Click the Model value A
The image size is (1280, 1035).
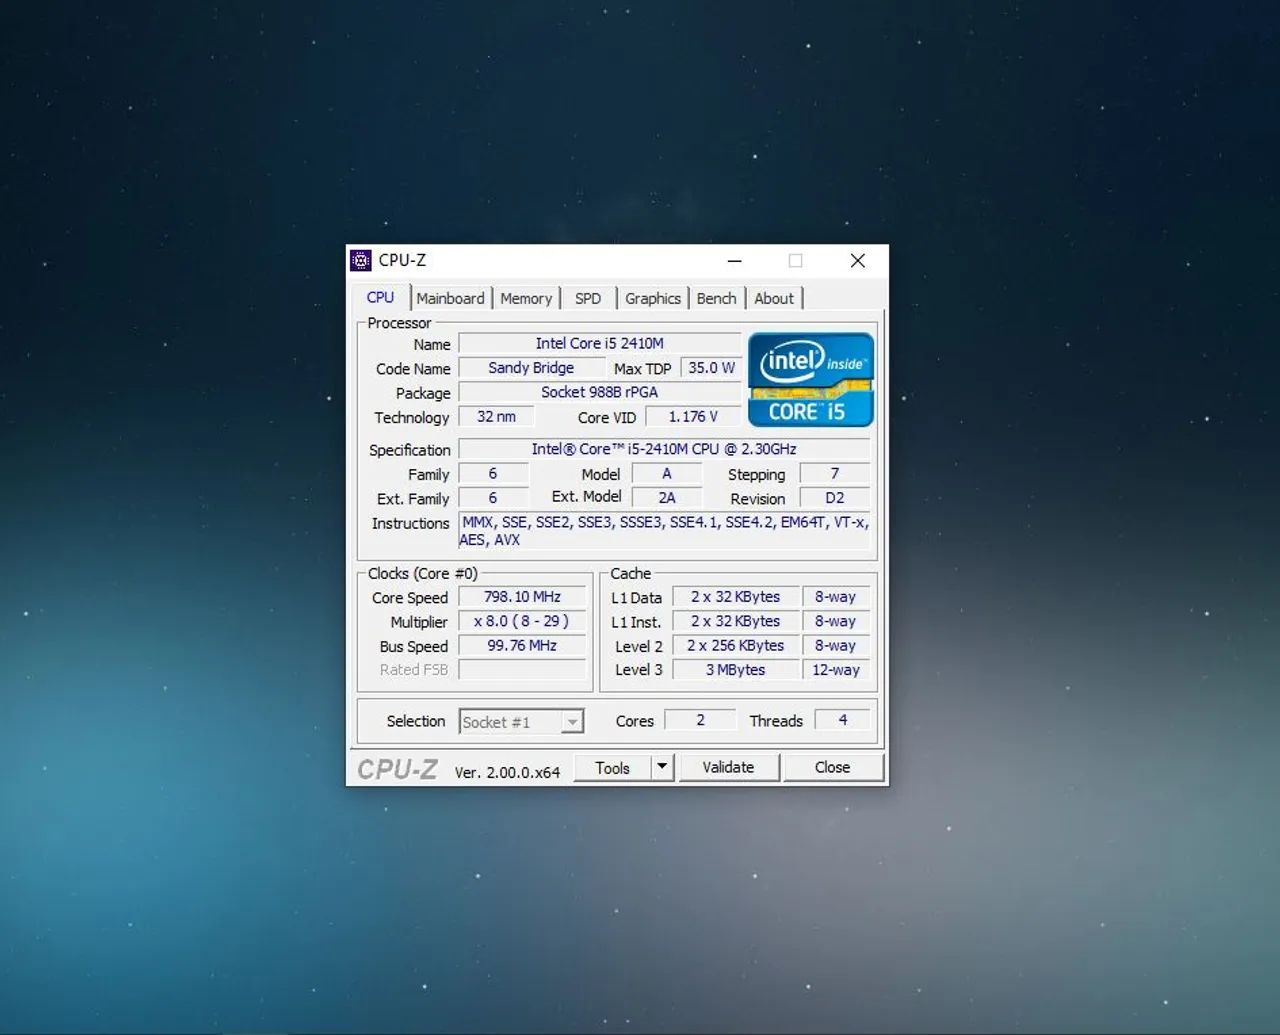[x=667, y=474]
